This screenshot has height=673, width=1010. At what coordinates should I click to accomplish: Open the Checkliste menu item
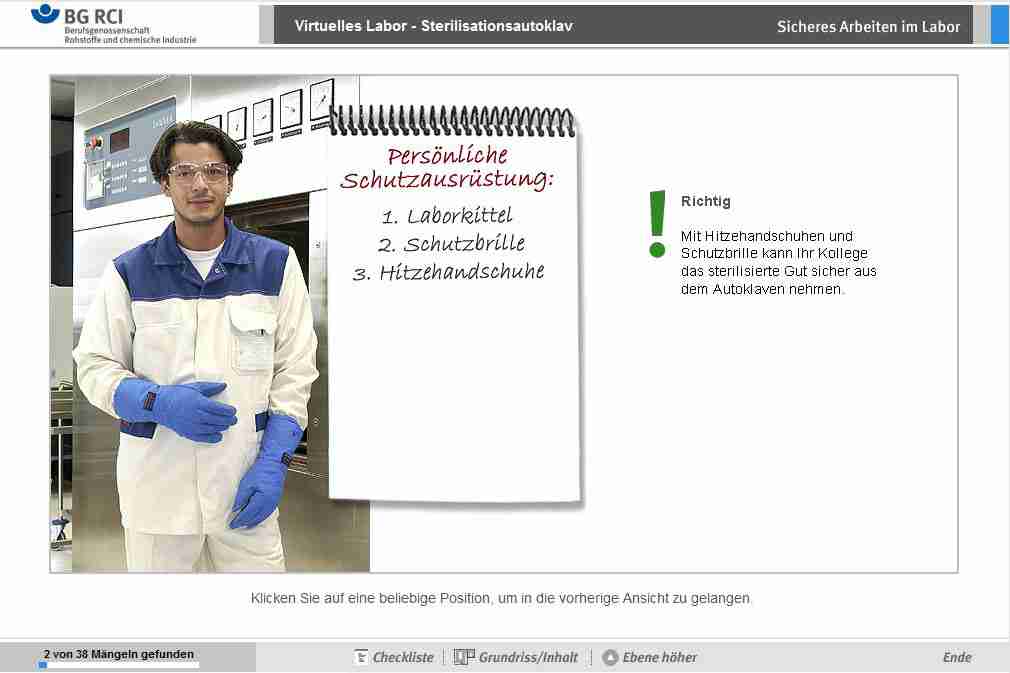coord(403,657)
